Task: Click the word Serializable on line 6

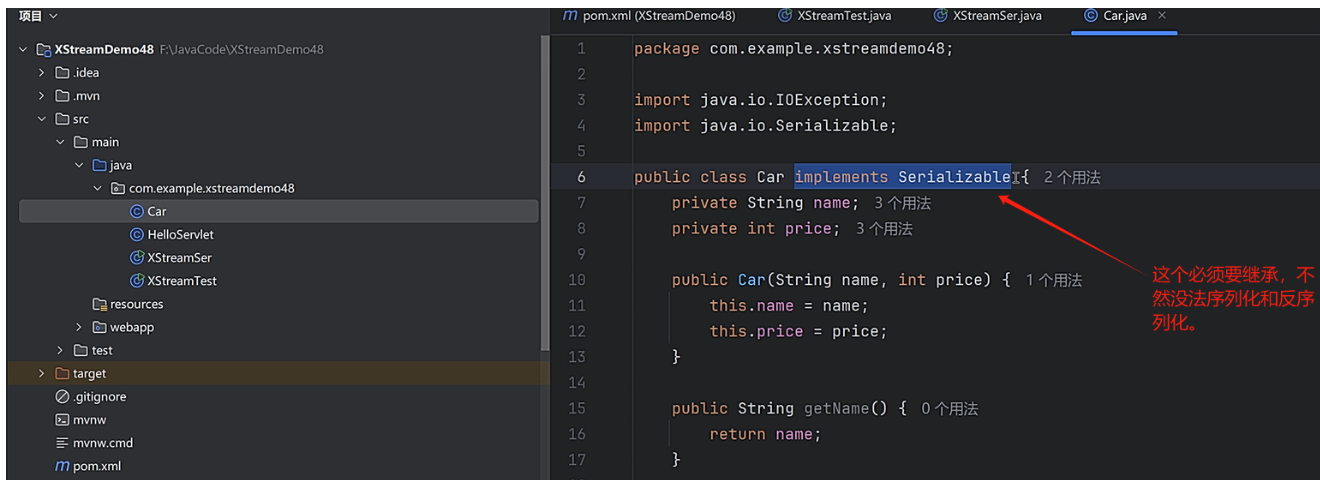Action: pos(954,177)
